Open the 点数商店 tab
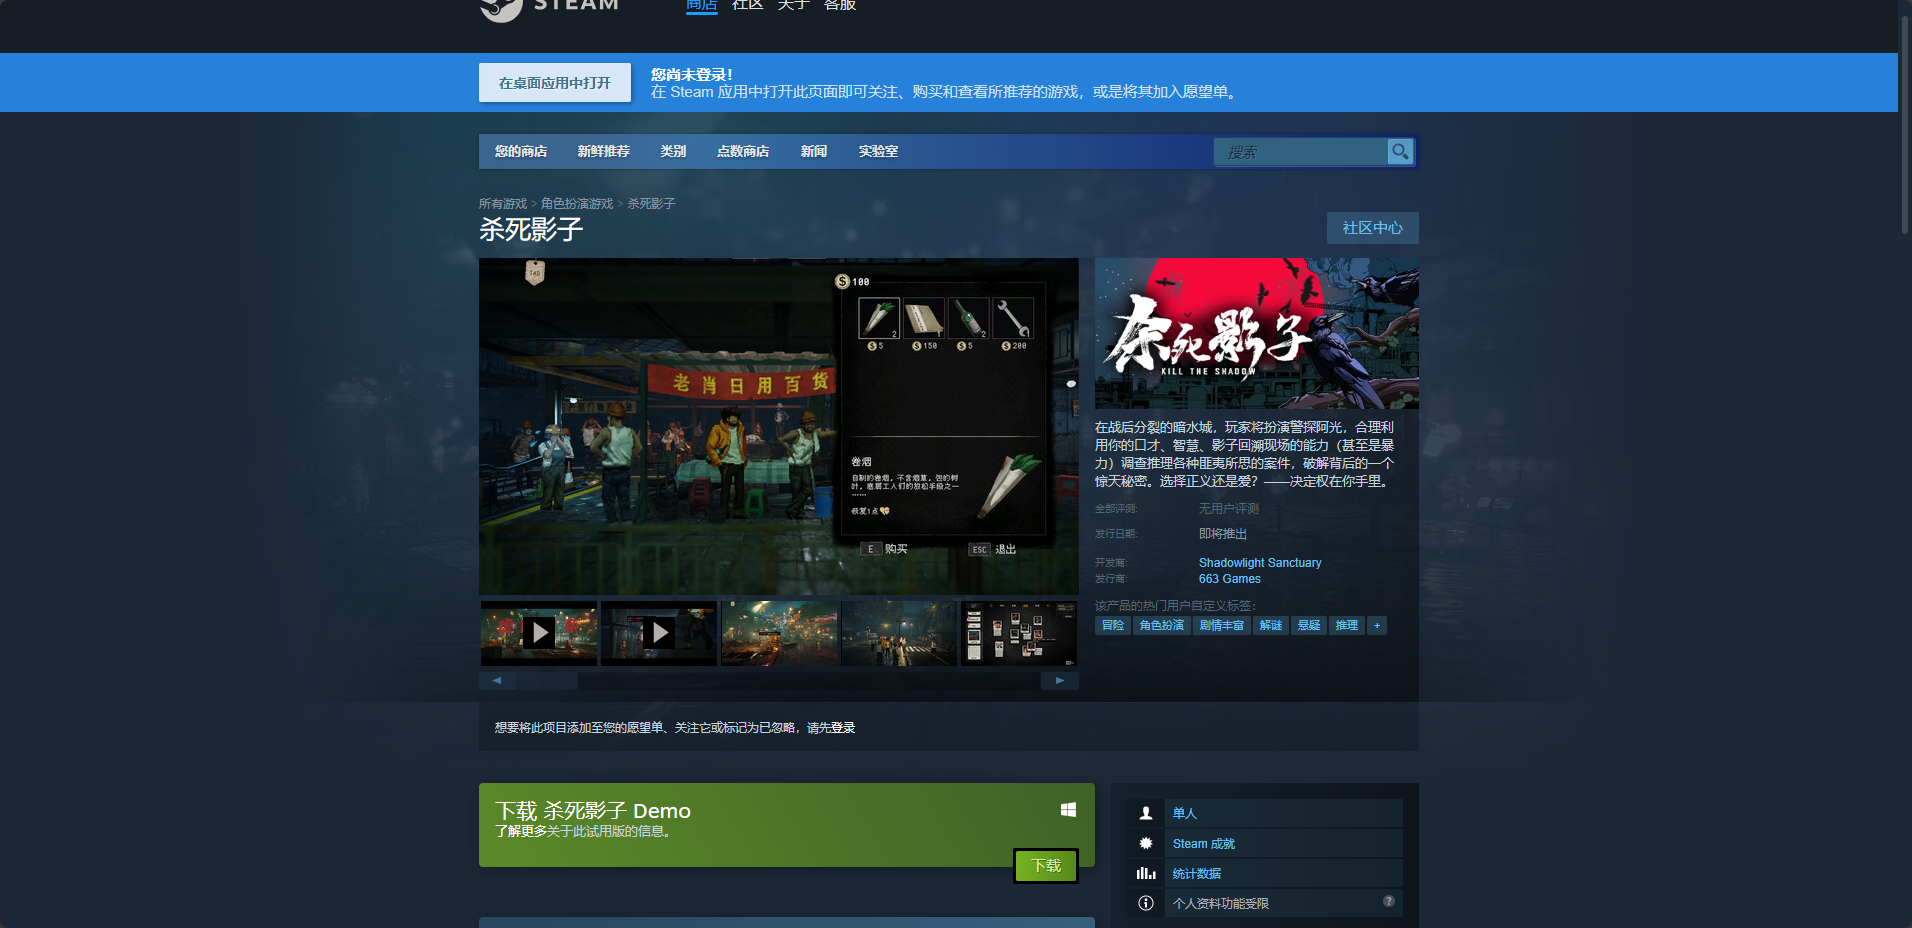1912x928 pixels. coord(743,151)
